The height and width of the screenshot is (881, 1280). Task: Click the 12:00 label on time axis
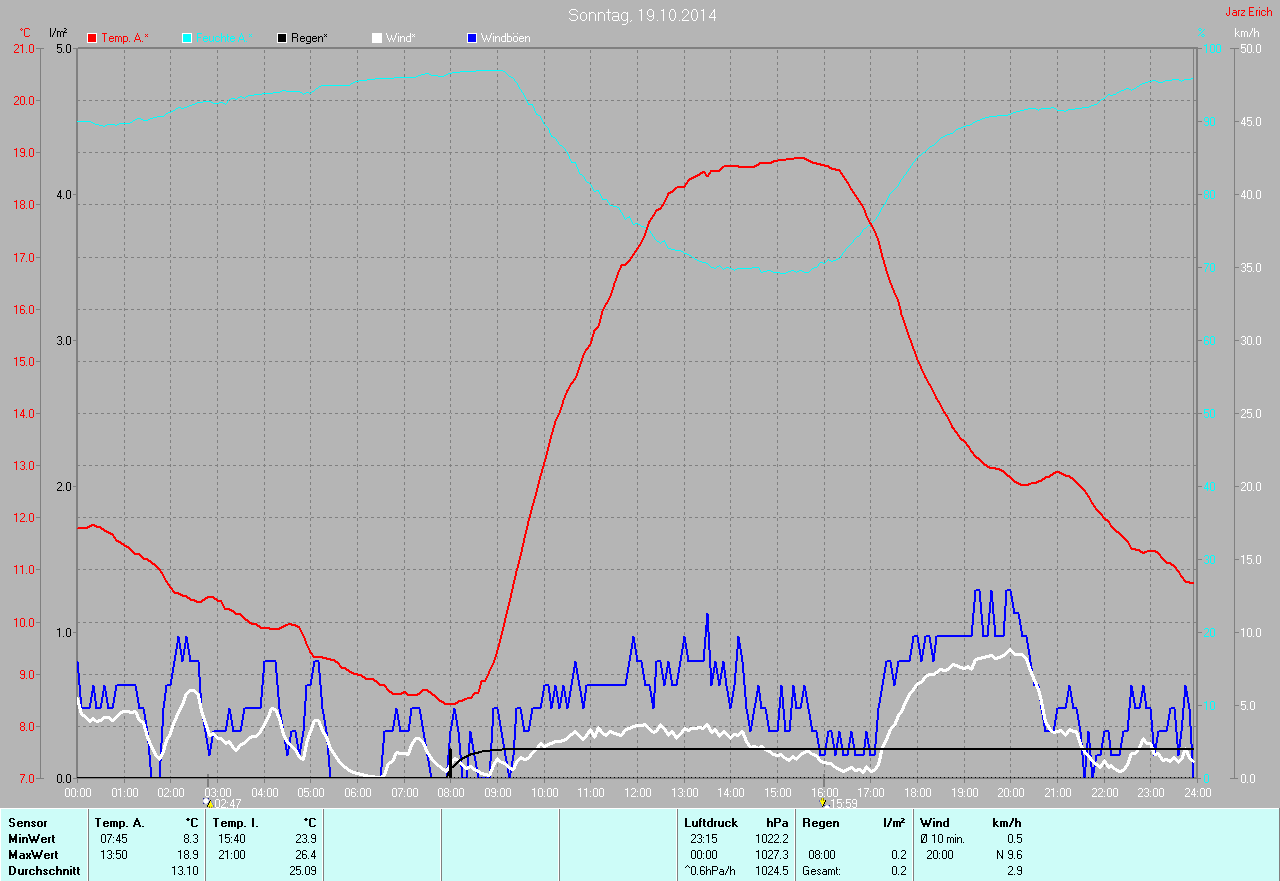tap(637, 792)
